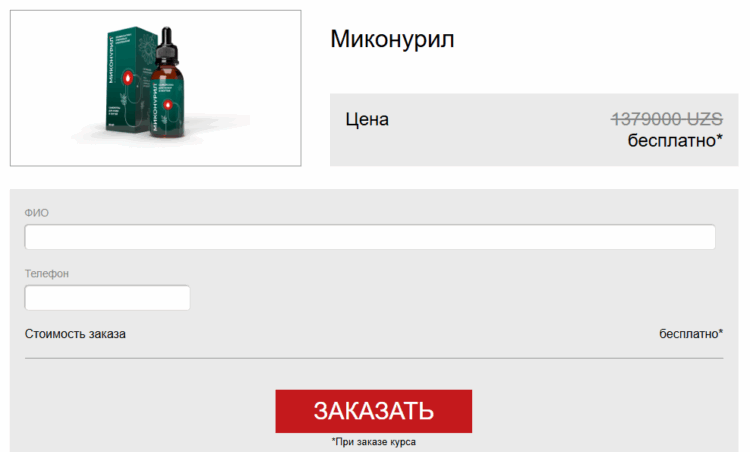Click the vertical Миконурил label on the bottle

coord(154,106)
